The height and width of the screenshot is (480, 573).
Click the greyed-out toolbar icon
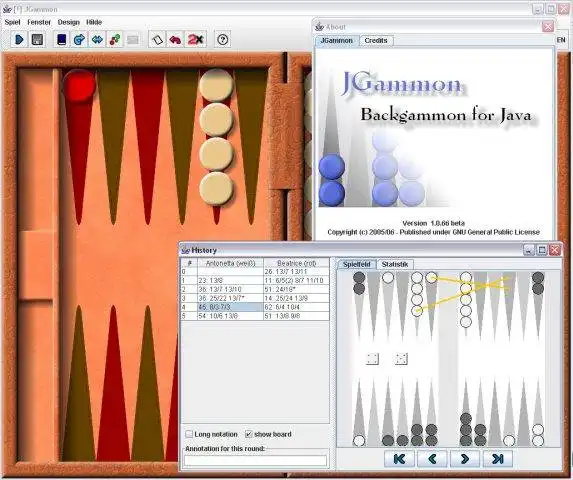coord(133,39)
